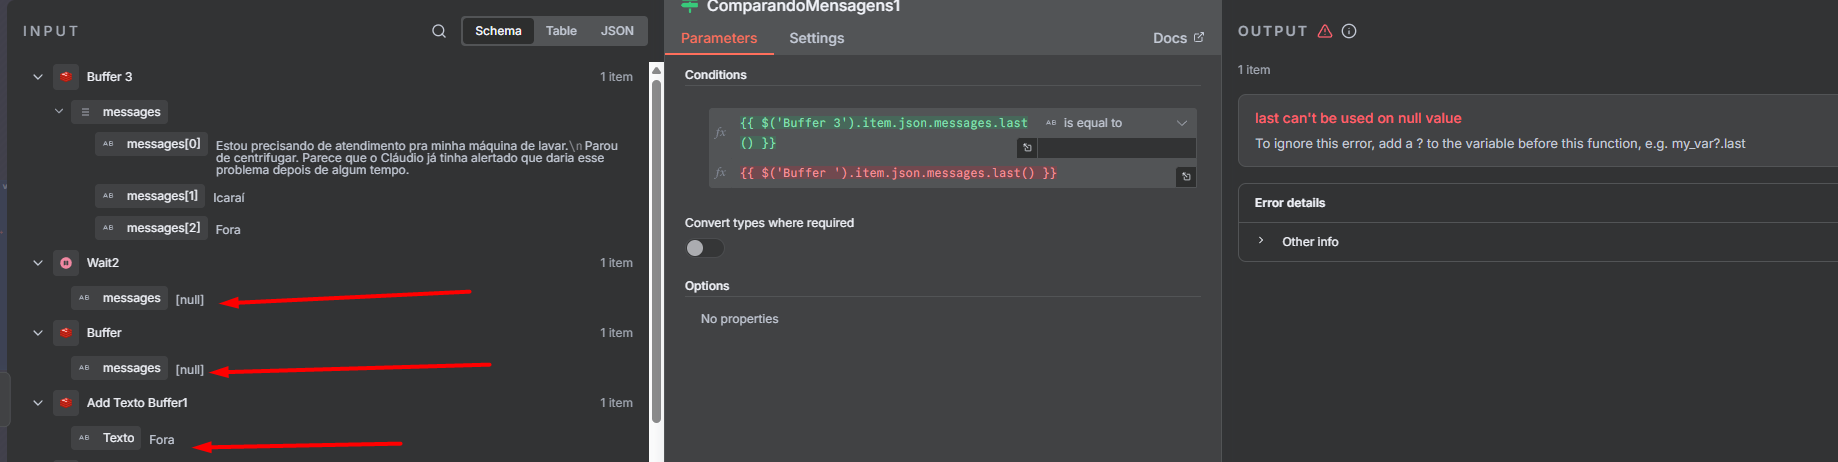Collapse the Buffer 3 node section

tap(38, 77)
